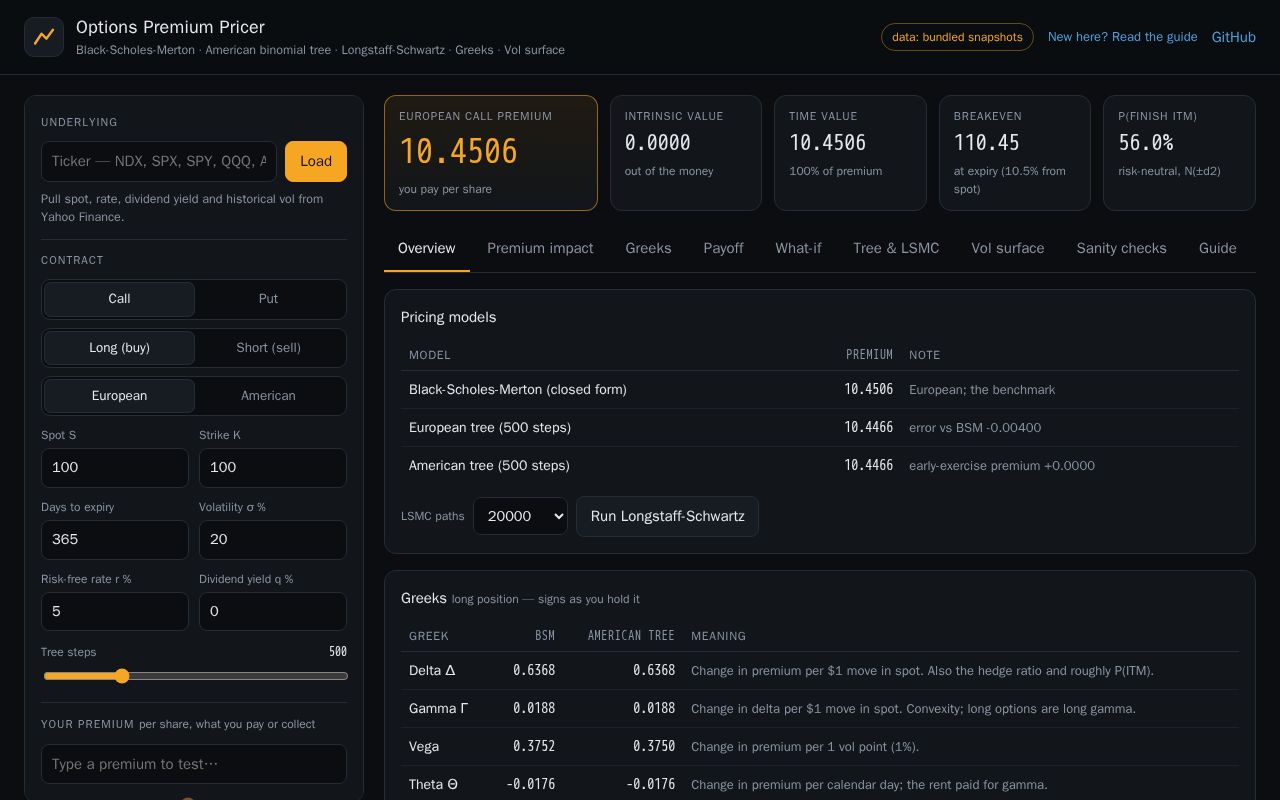Choose Long (buy) position
1280x800 pixels.
click(119, 348)
